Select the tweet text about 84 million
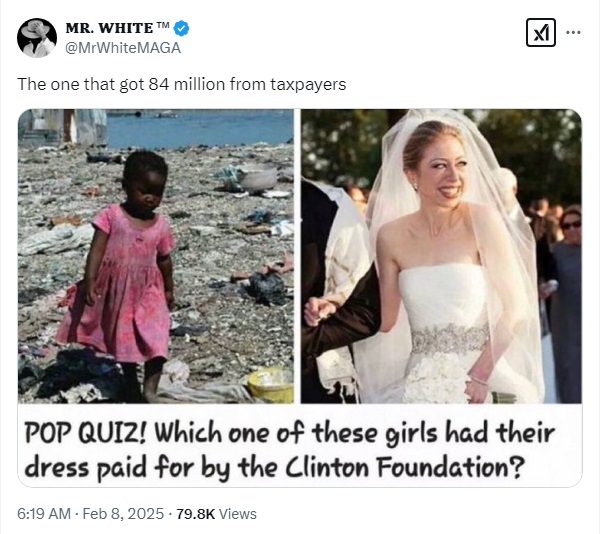 (182, 84)
